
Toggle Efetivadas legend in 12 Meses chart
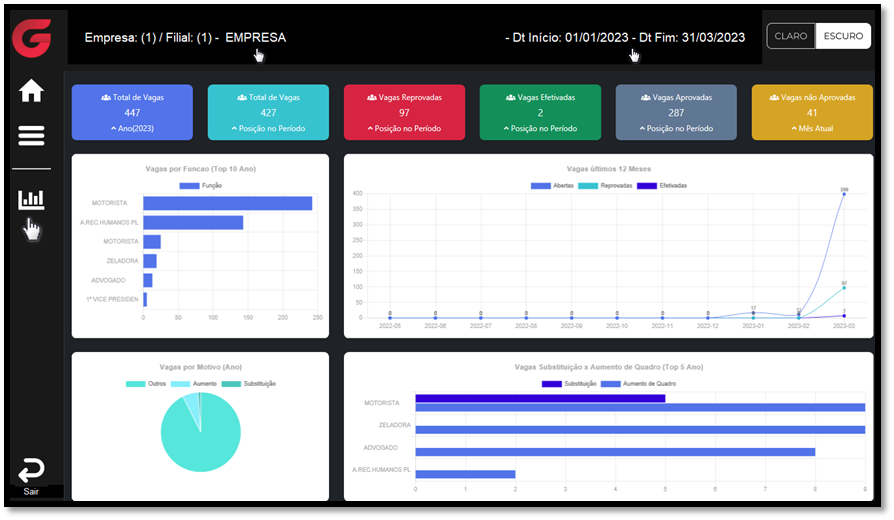[x=661, y=186]
